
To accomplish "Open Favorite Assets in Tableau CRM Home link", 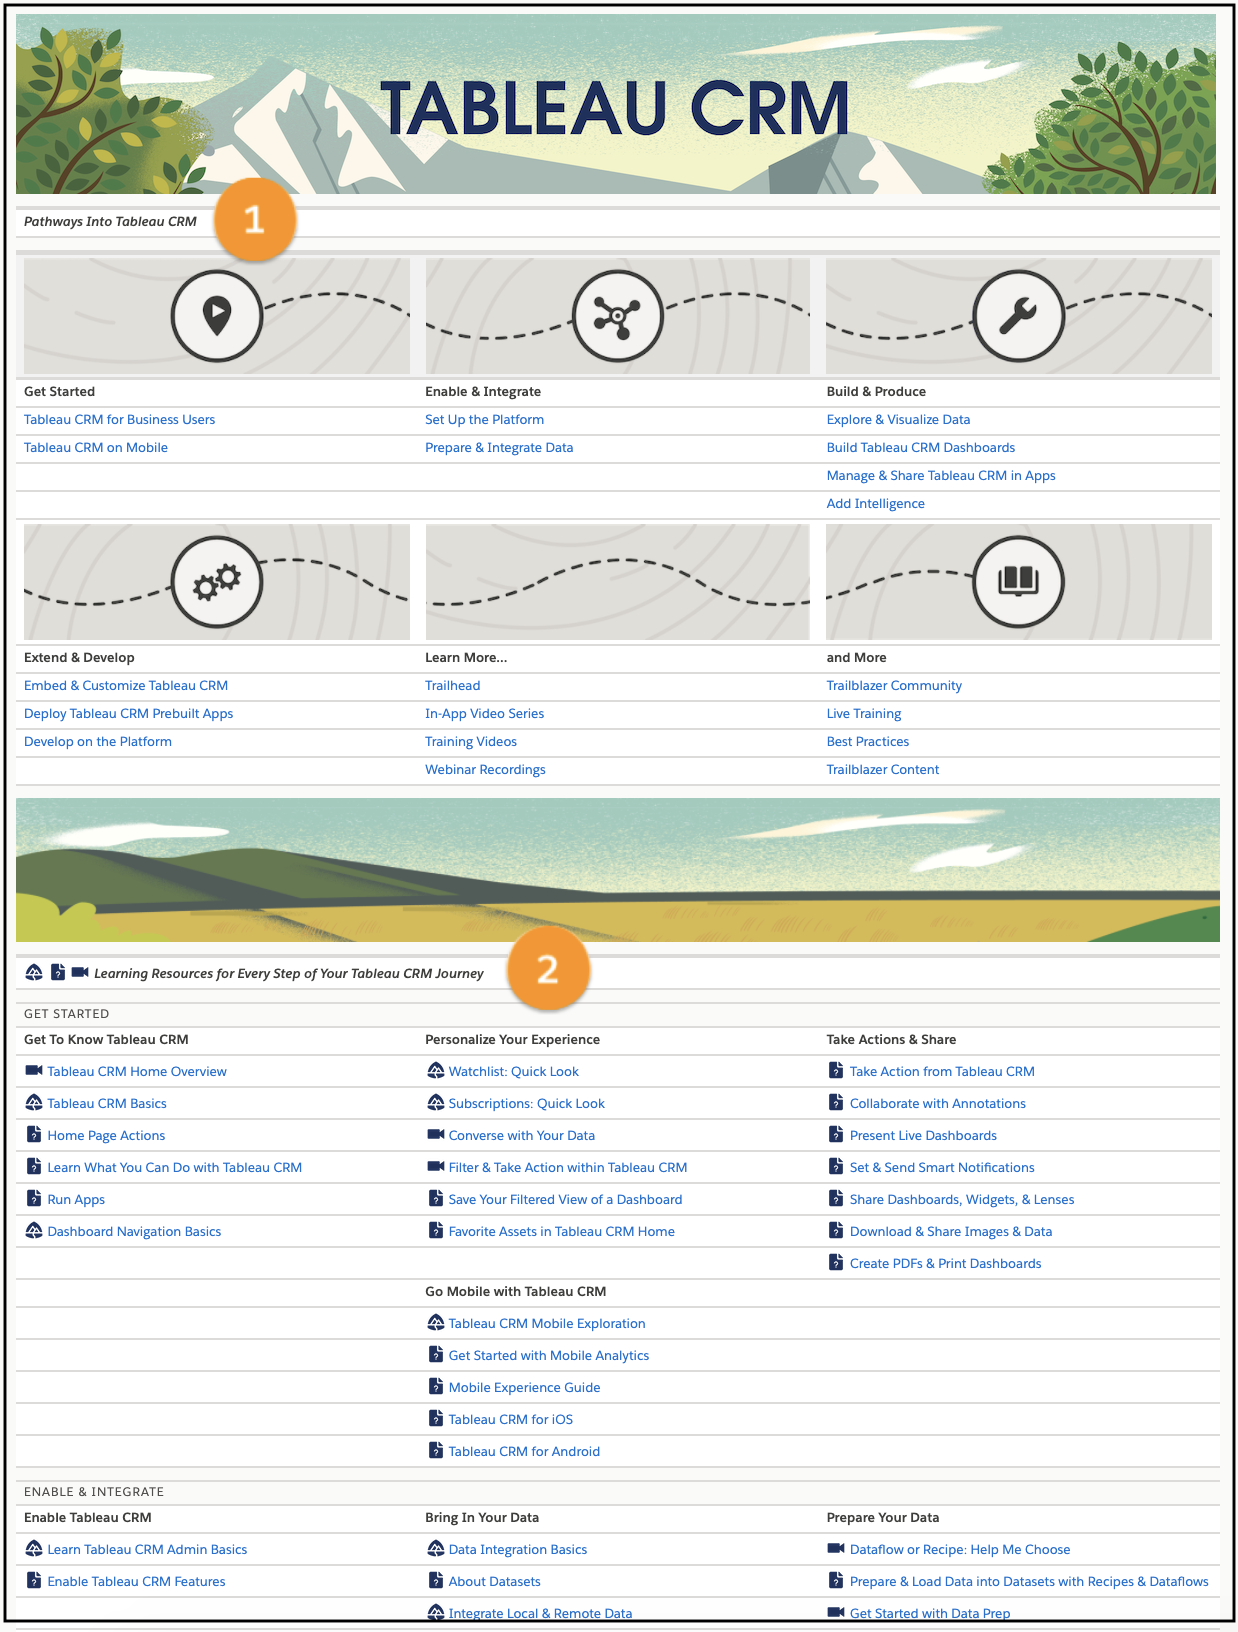I will [561, 1232].
